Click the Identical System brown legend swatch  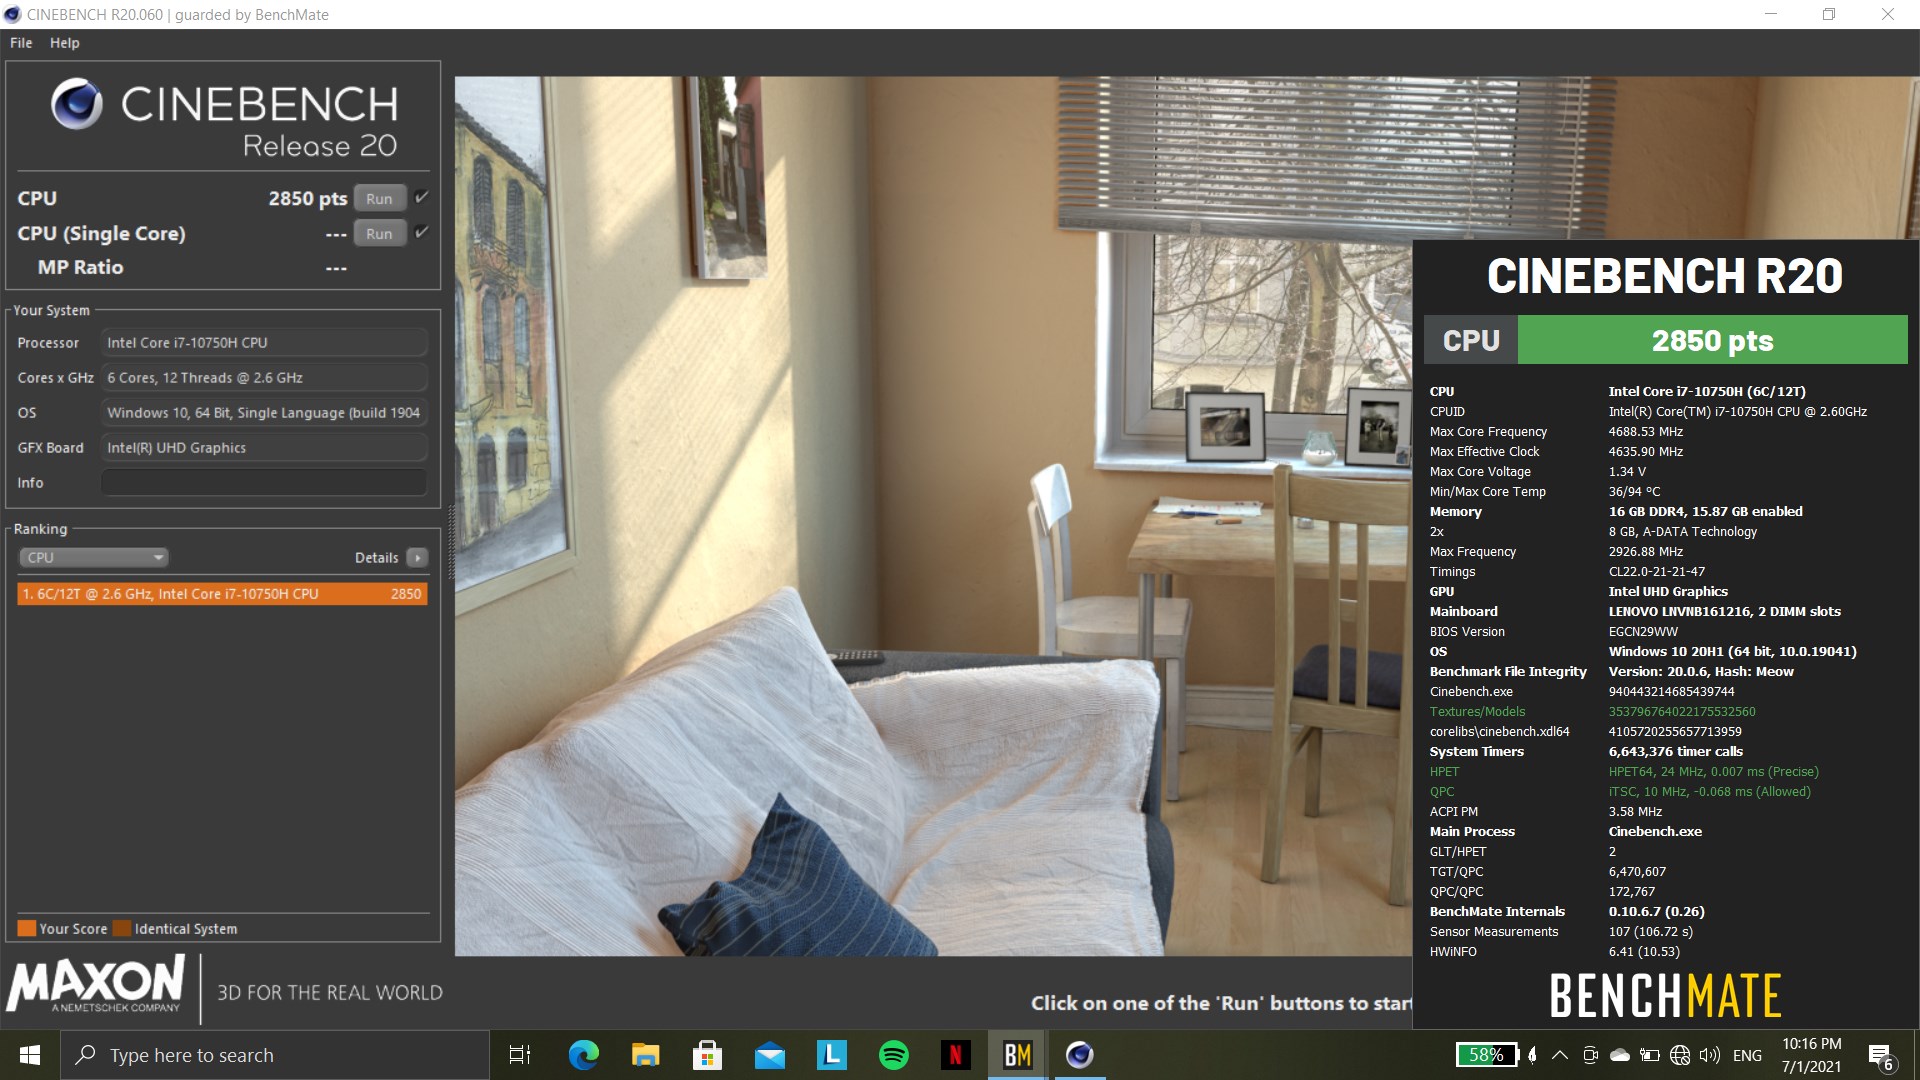122,928
